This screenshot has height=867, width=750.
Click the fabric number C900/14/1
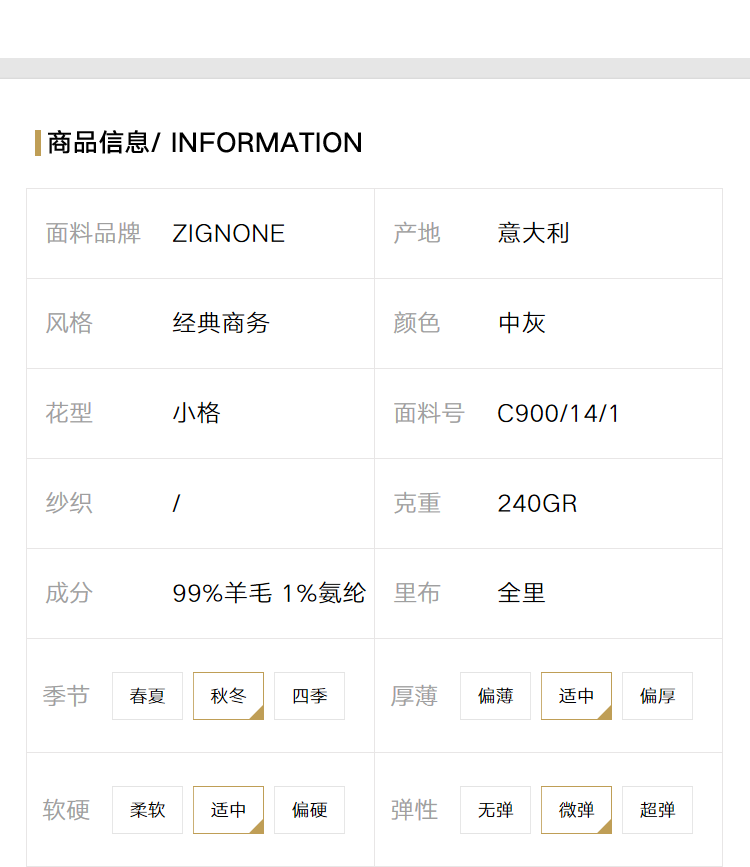[558, 414]
